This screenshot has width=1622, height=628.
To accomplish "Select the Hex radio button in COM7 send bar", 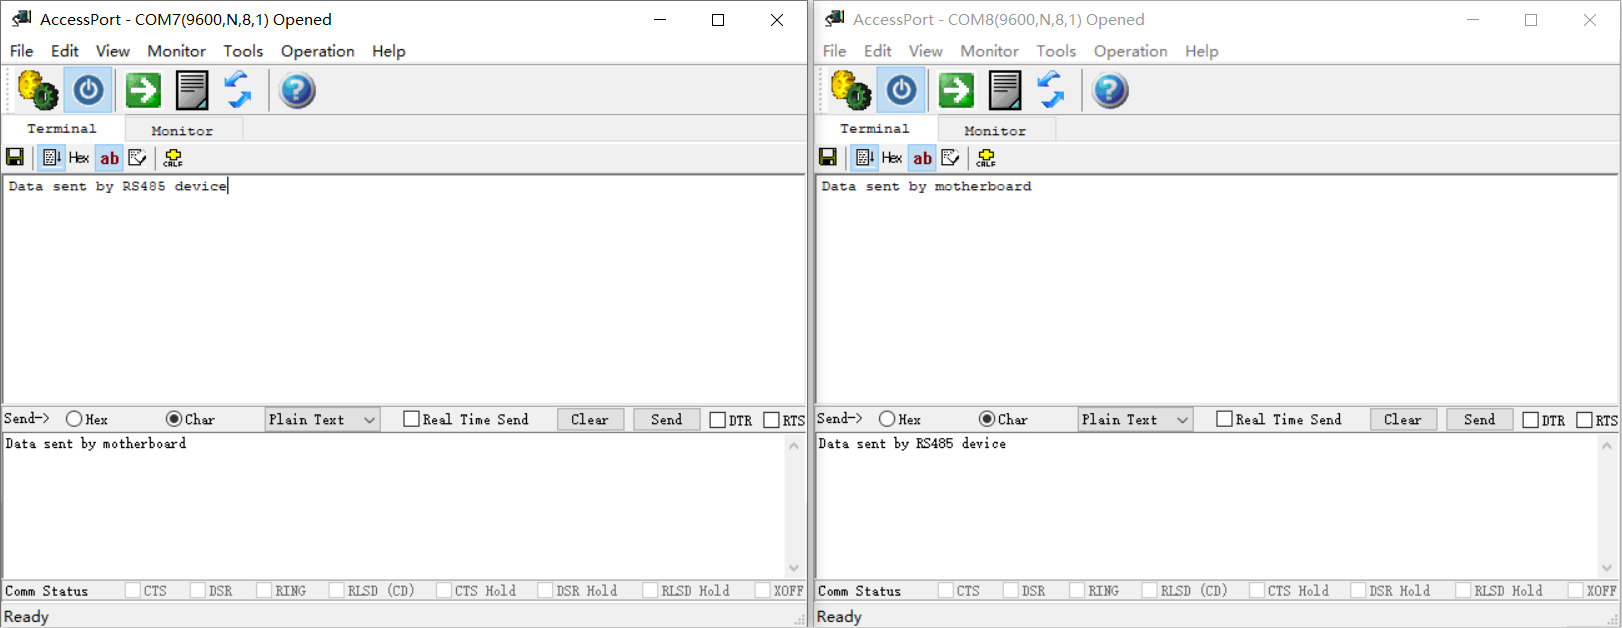I will click(x=74, y=419).
